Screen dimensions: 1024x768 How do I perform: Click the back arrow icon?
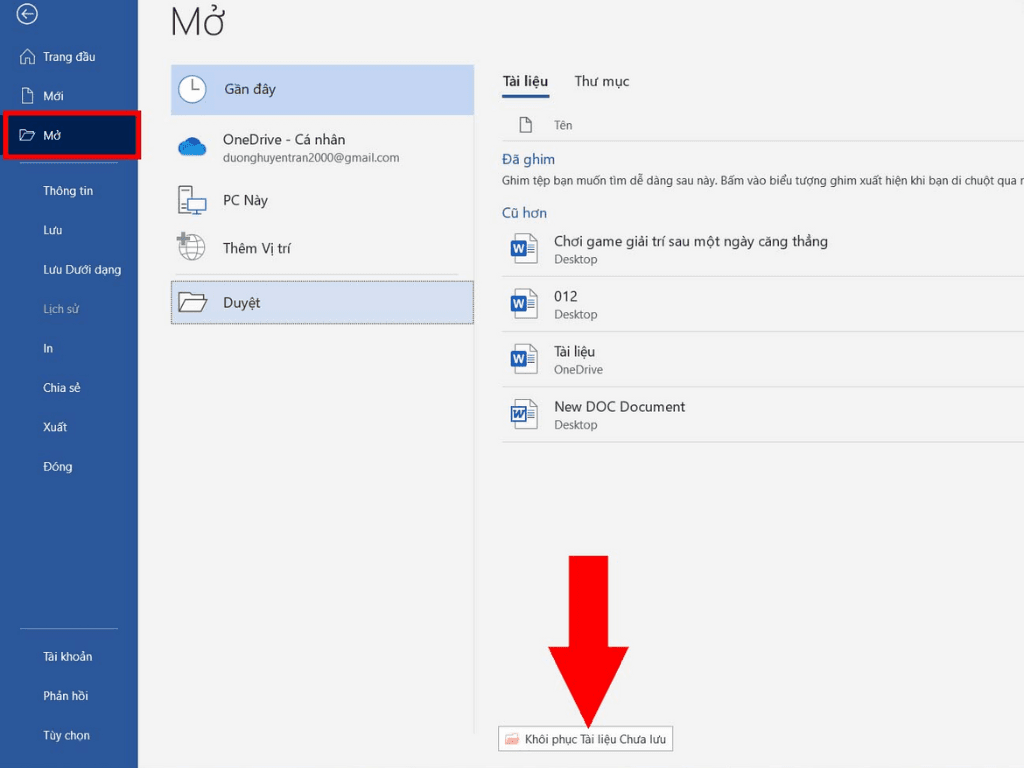click(x=27, y=14)
